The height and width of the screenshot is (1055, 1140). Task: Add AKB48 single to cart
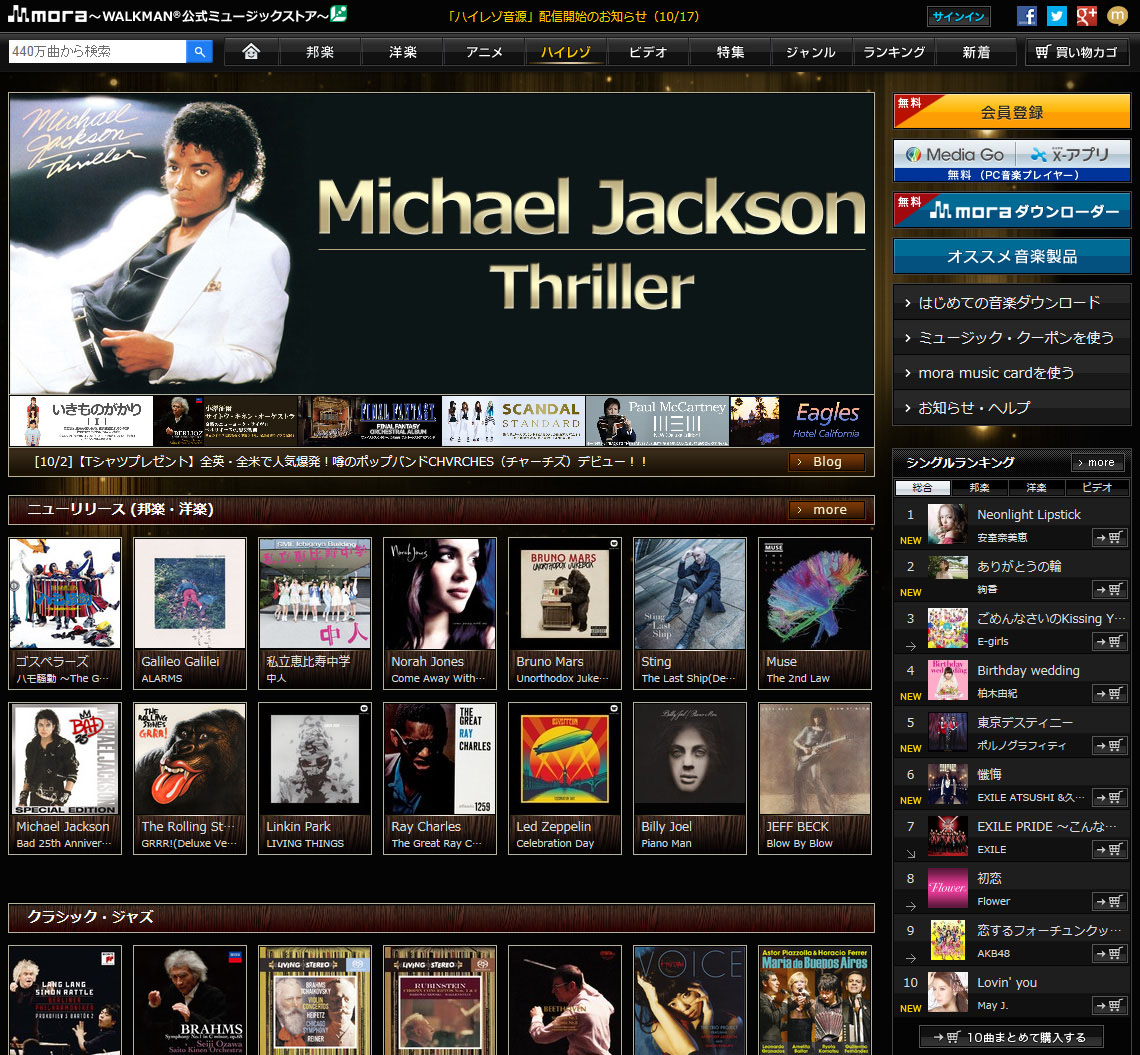pos(1109,953)
